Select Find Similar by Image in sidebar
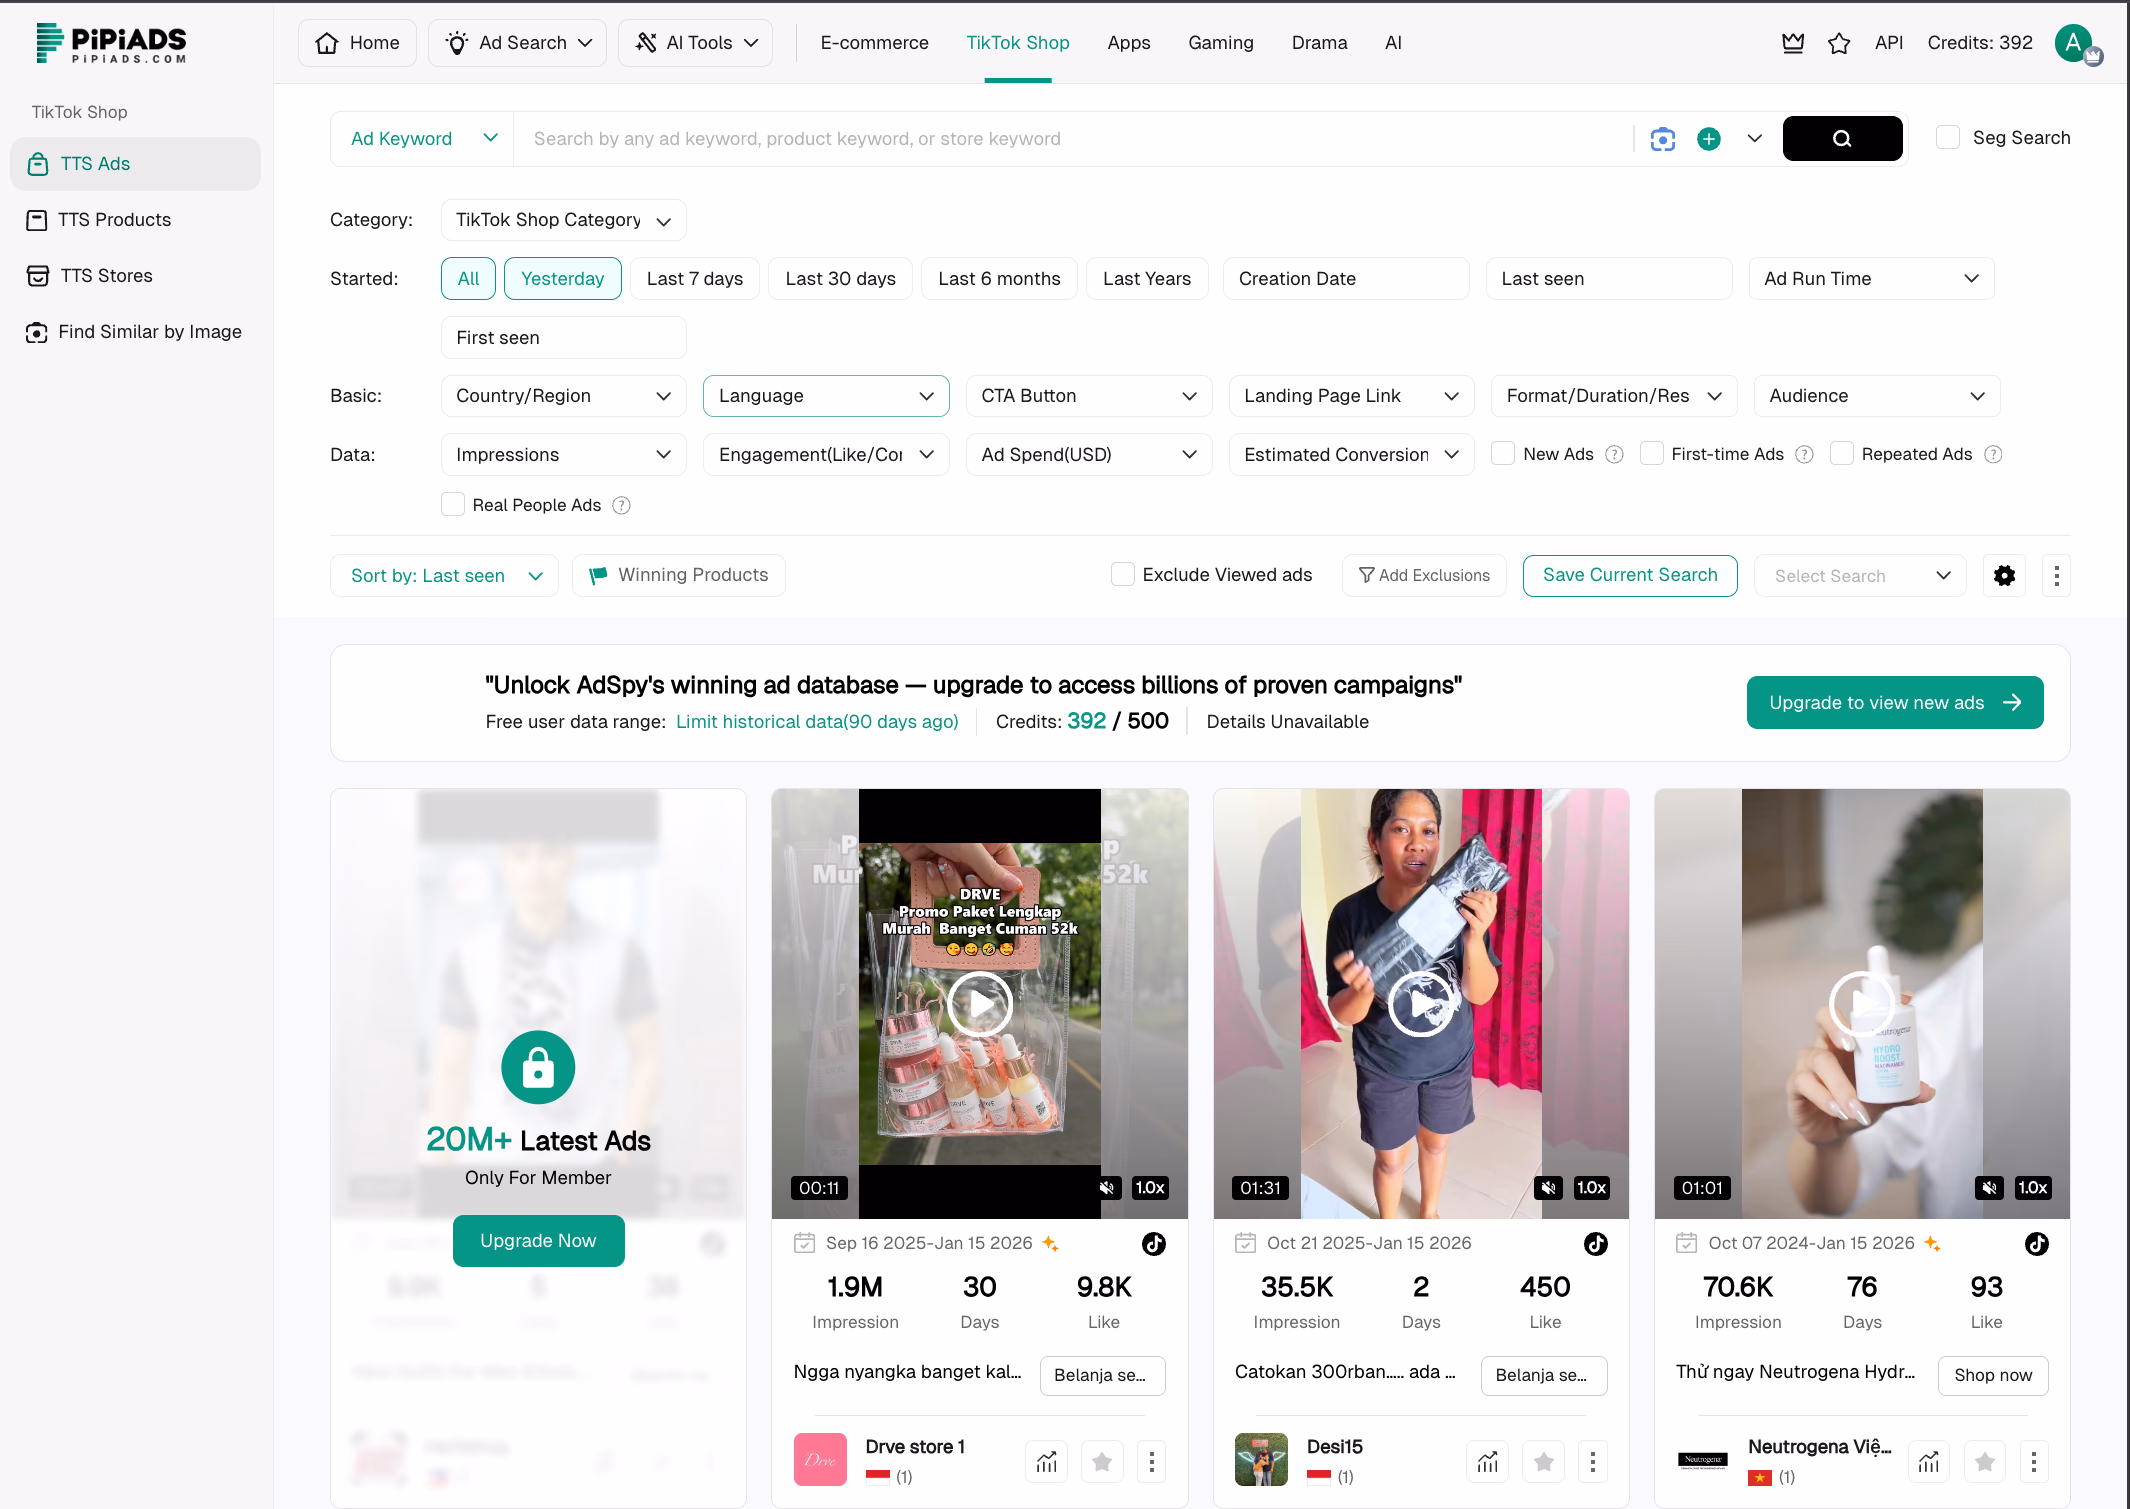Screen dimensions: 2130x1509 (135, 331)
